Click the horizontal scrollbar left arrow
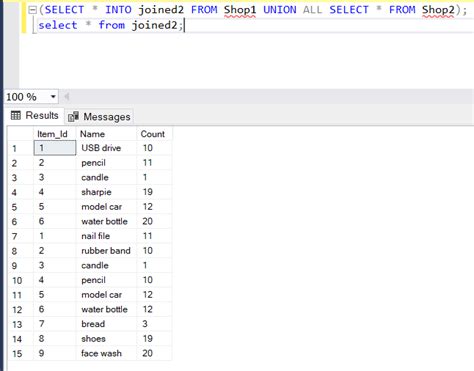The height and width of the screenshot is (371, 474). click(67, 97)
